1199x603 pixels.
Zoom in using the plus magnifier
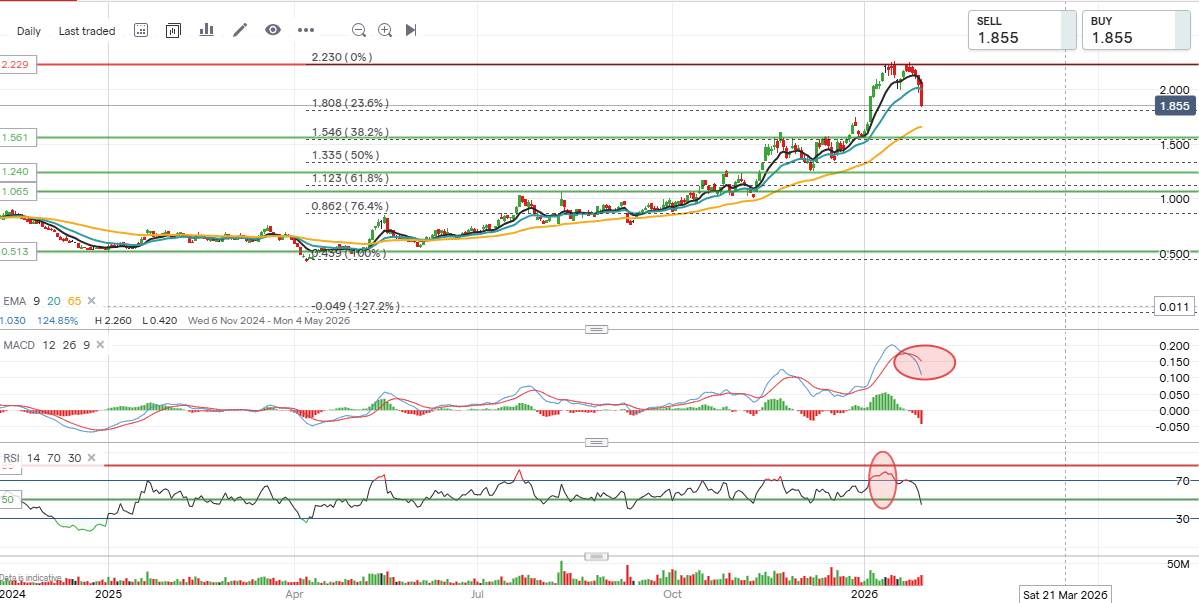385,31
